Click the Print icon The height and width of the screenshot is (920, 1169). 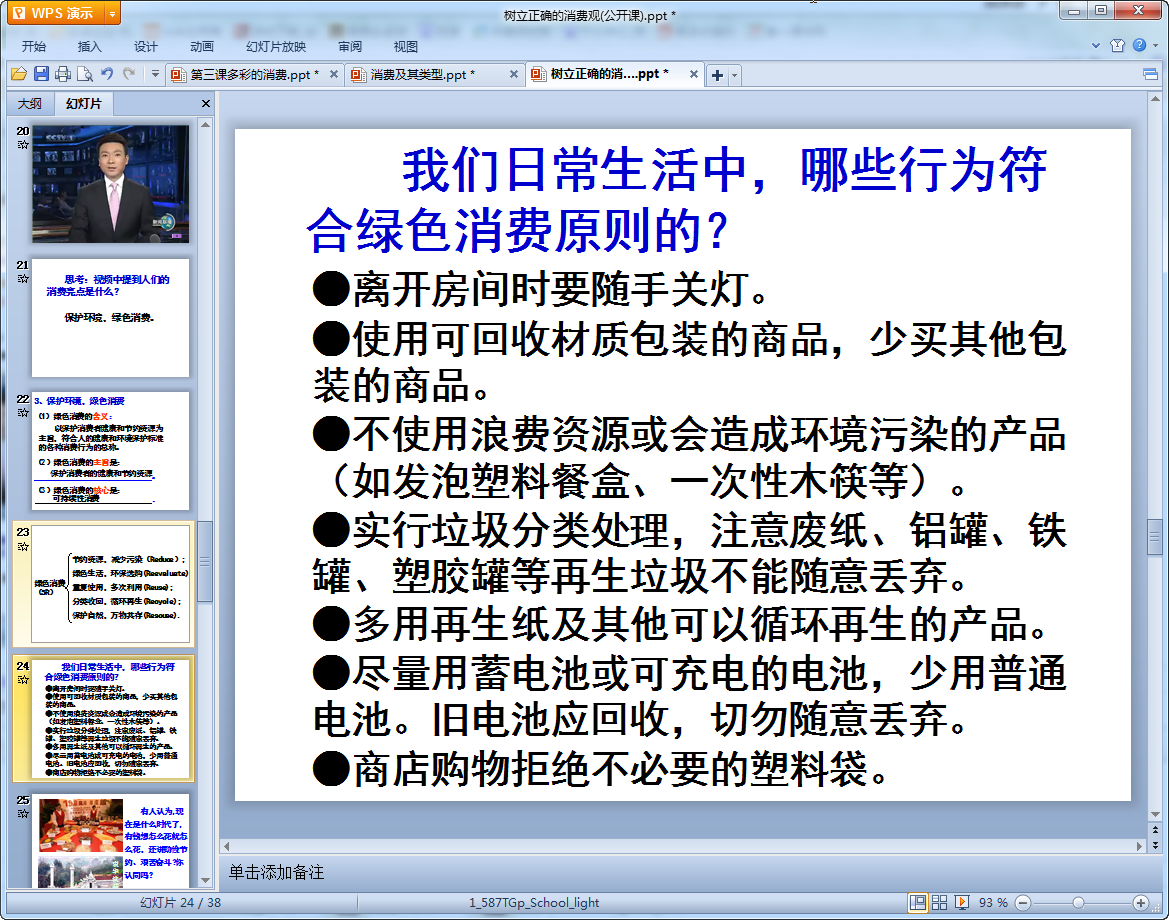63,74
